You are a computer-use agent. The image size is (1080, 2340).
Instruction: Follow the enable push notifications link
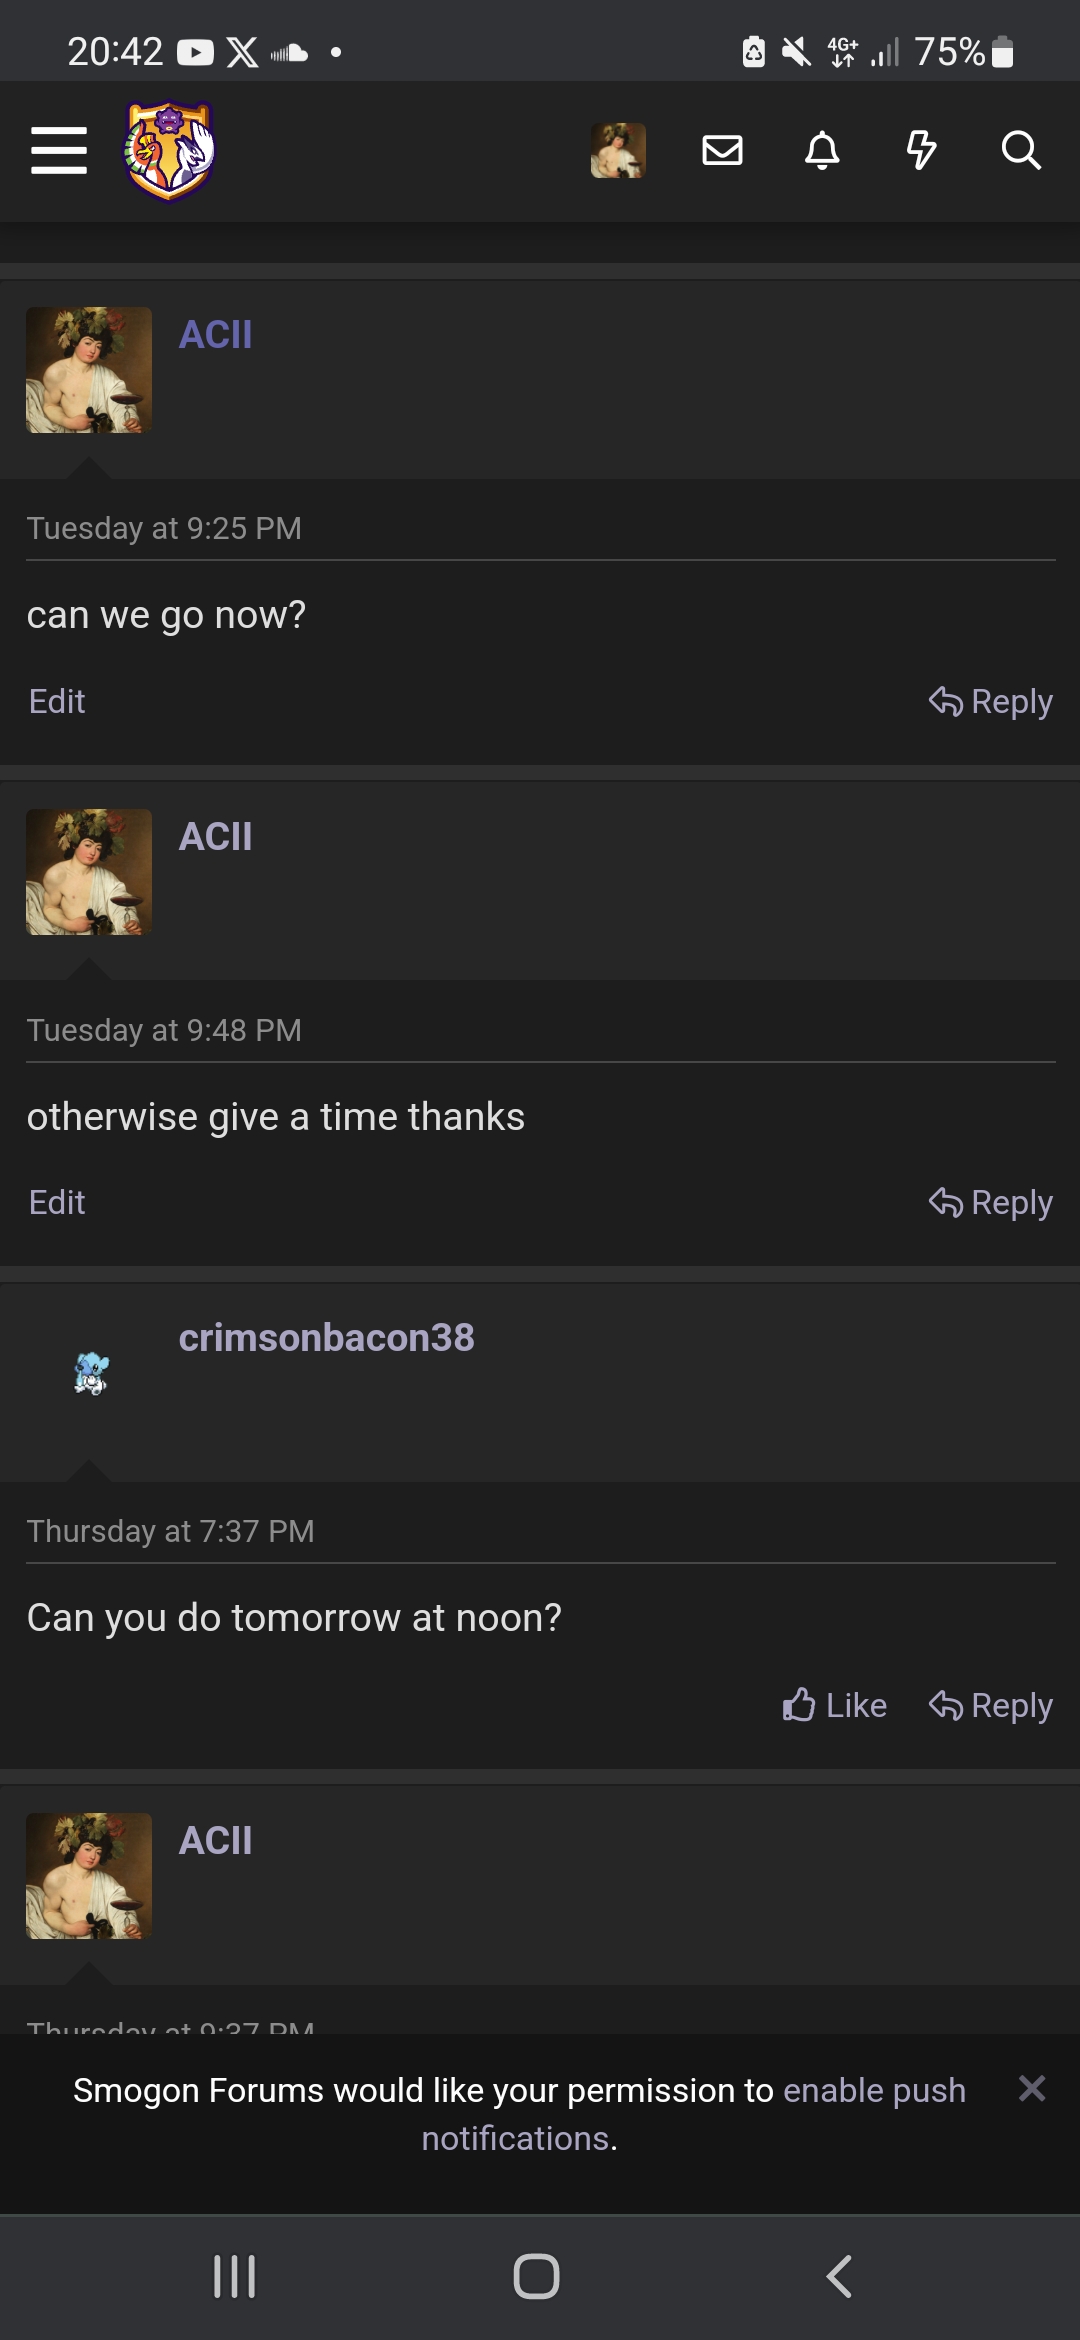click(693, 2114)
